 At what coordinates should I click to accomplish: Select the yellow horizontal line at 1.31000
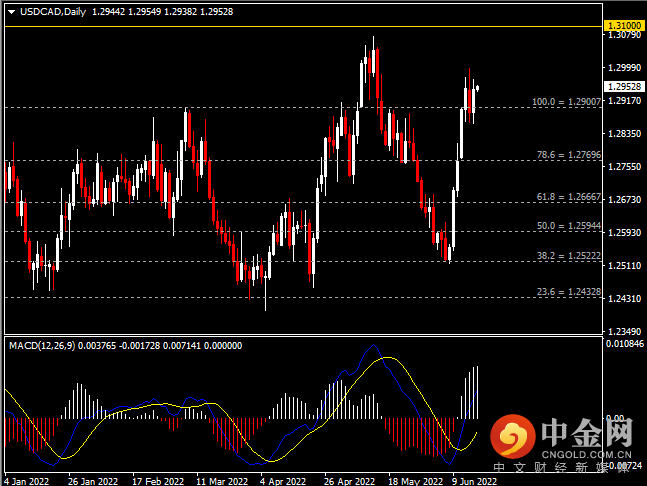[x=303, y=26]
